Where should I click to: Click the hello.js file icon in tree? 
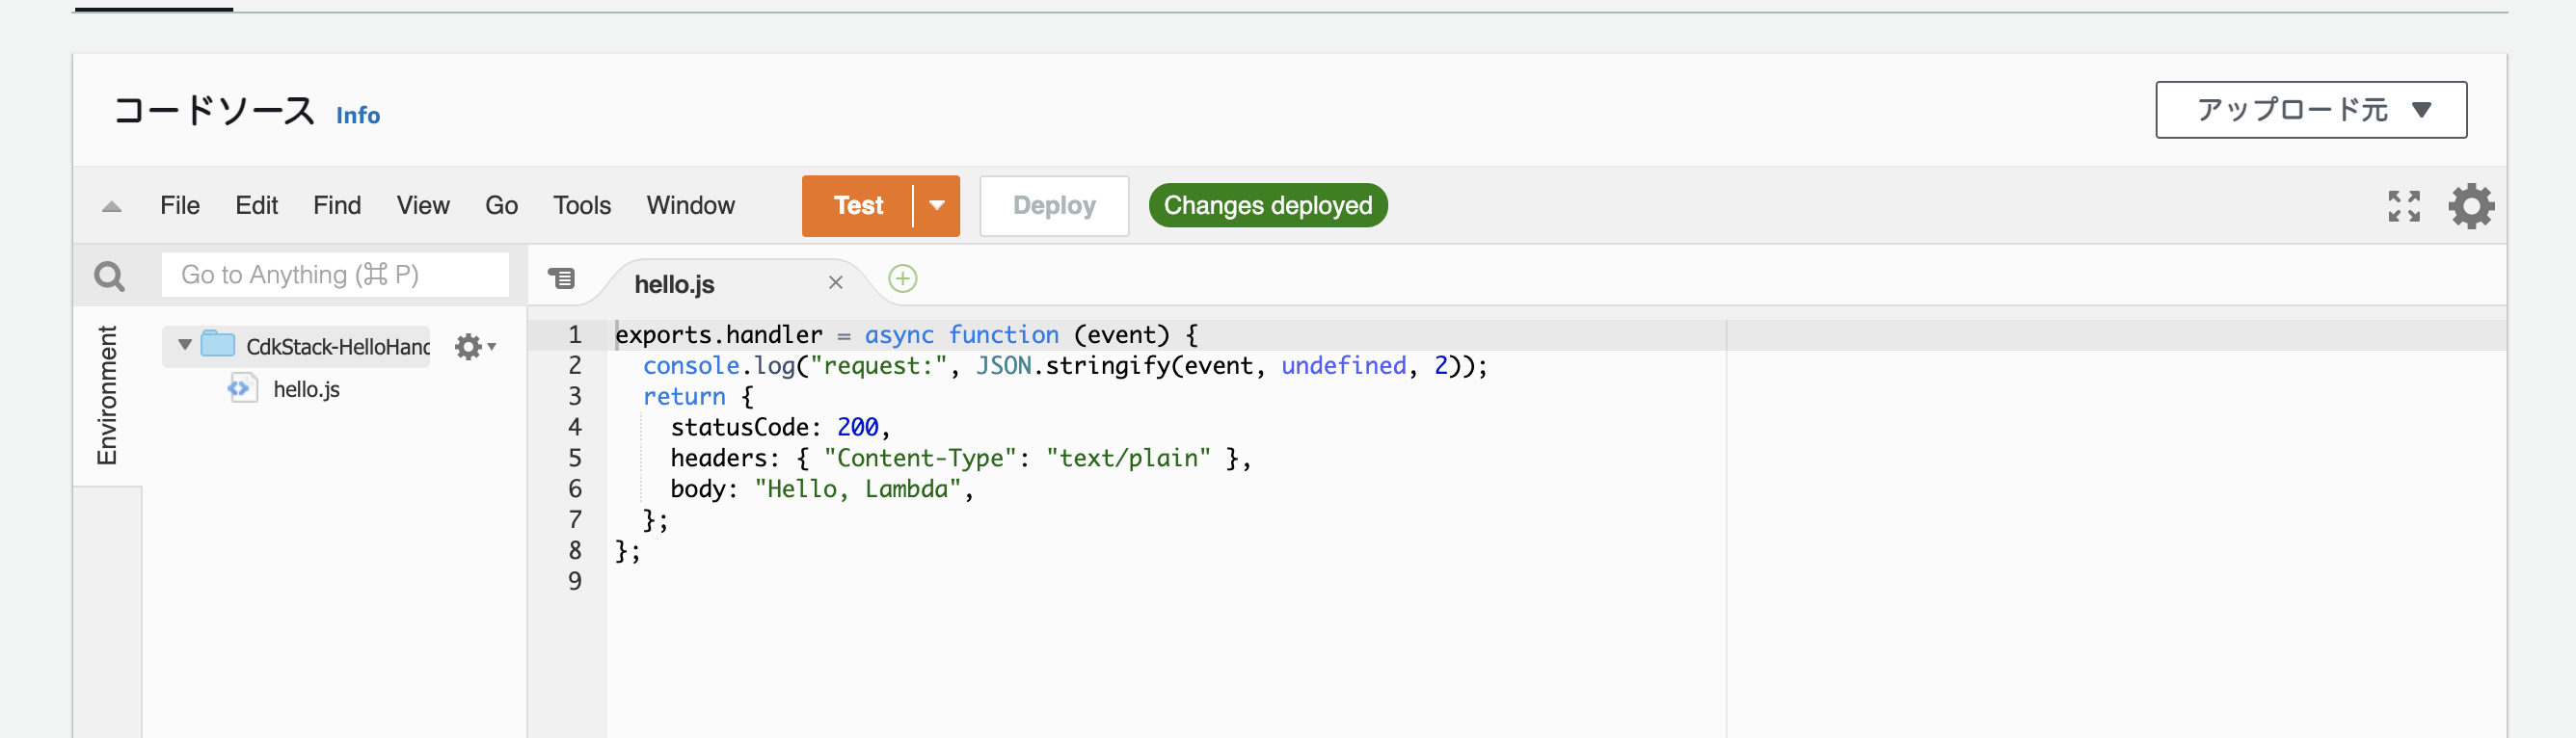[242, 388]
